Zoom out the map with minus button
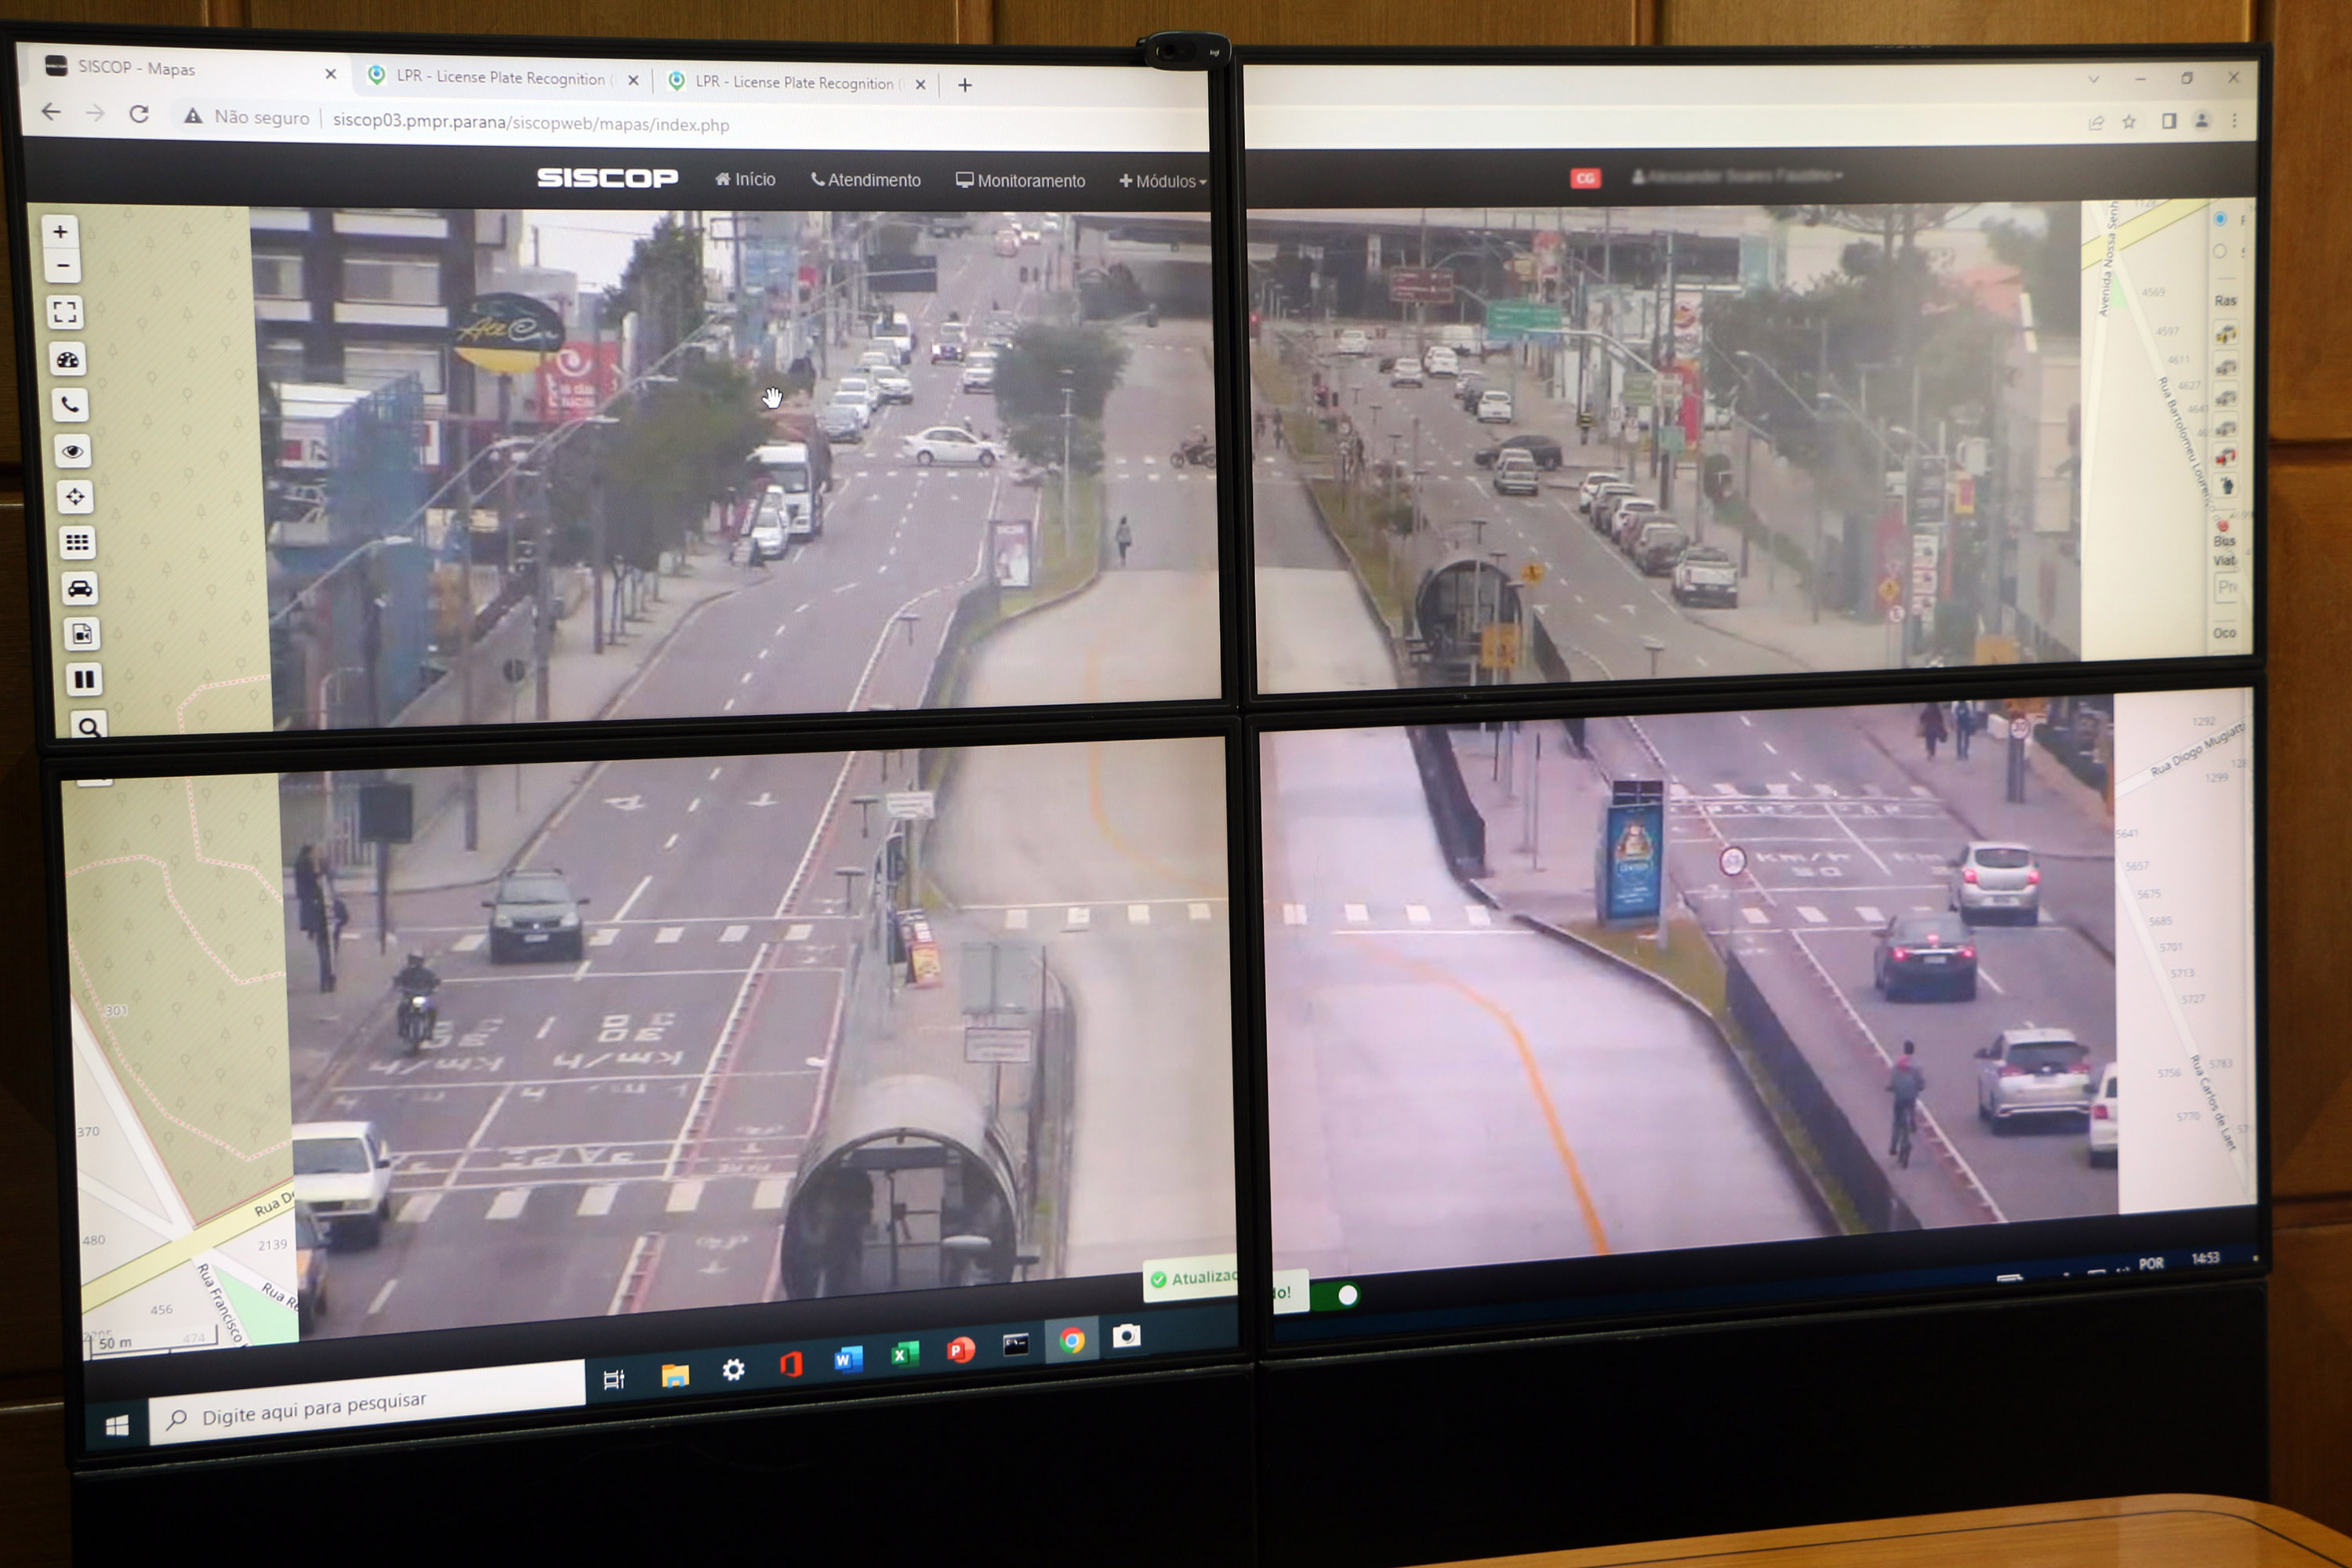This screenshot has height=1568, width=2352. click(63, 265)
